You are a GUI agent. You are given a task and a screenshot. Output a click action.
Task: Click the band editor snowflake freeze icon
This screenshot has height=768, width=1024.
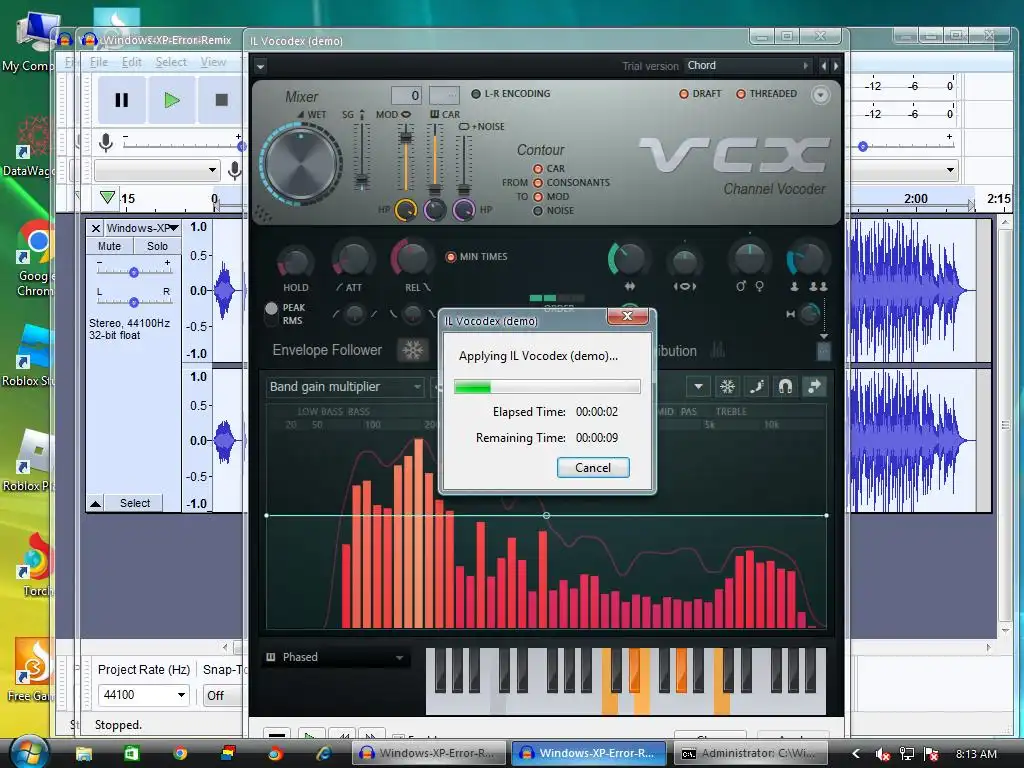point(727,387)
